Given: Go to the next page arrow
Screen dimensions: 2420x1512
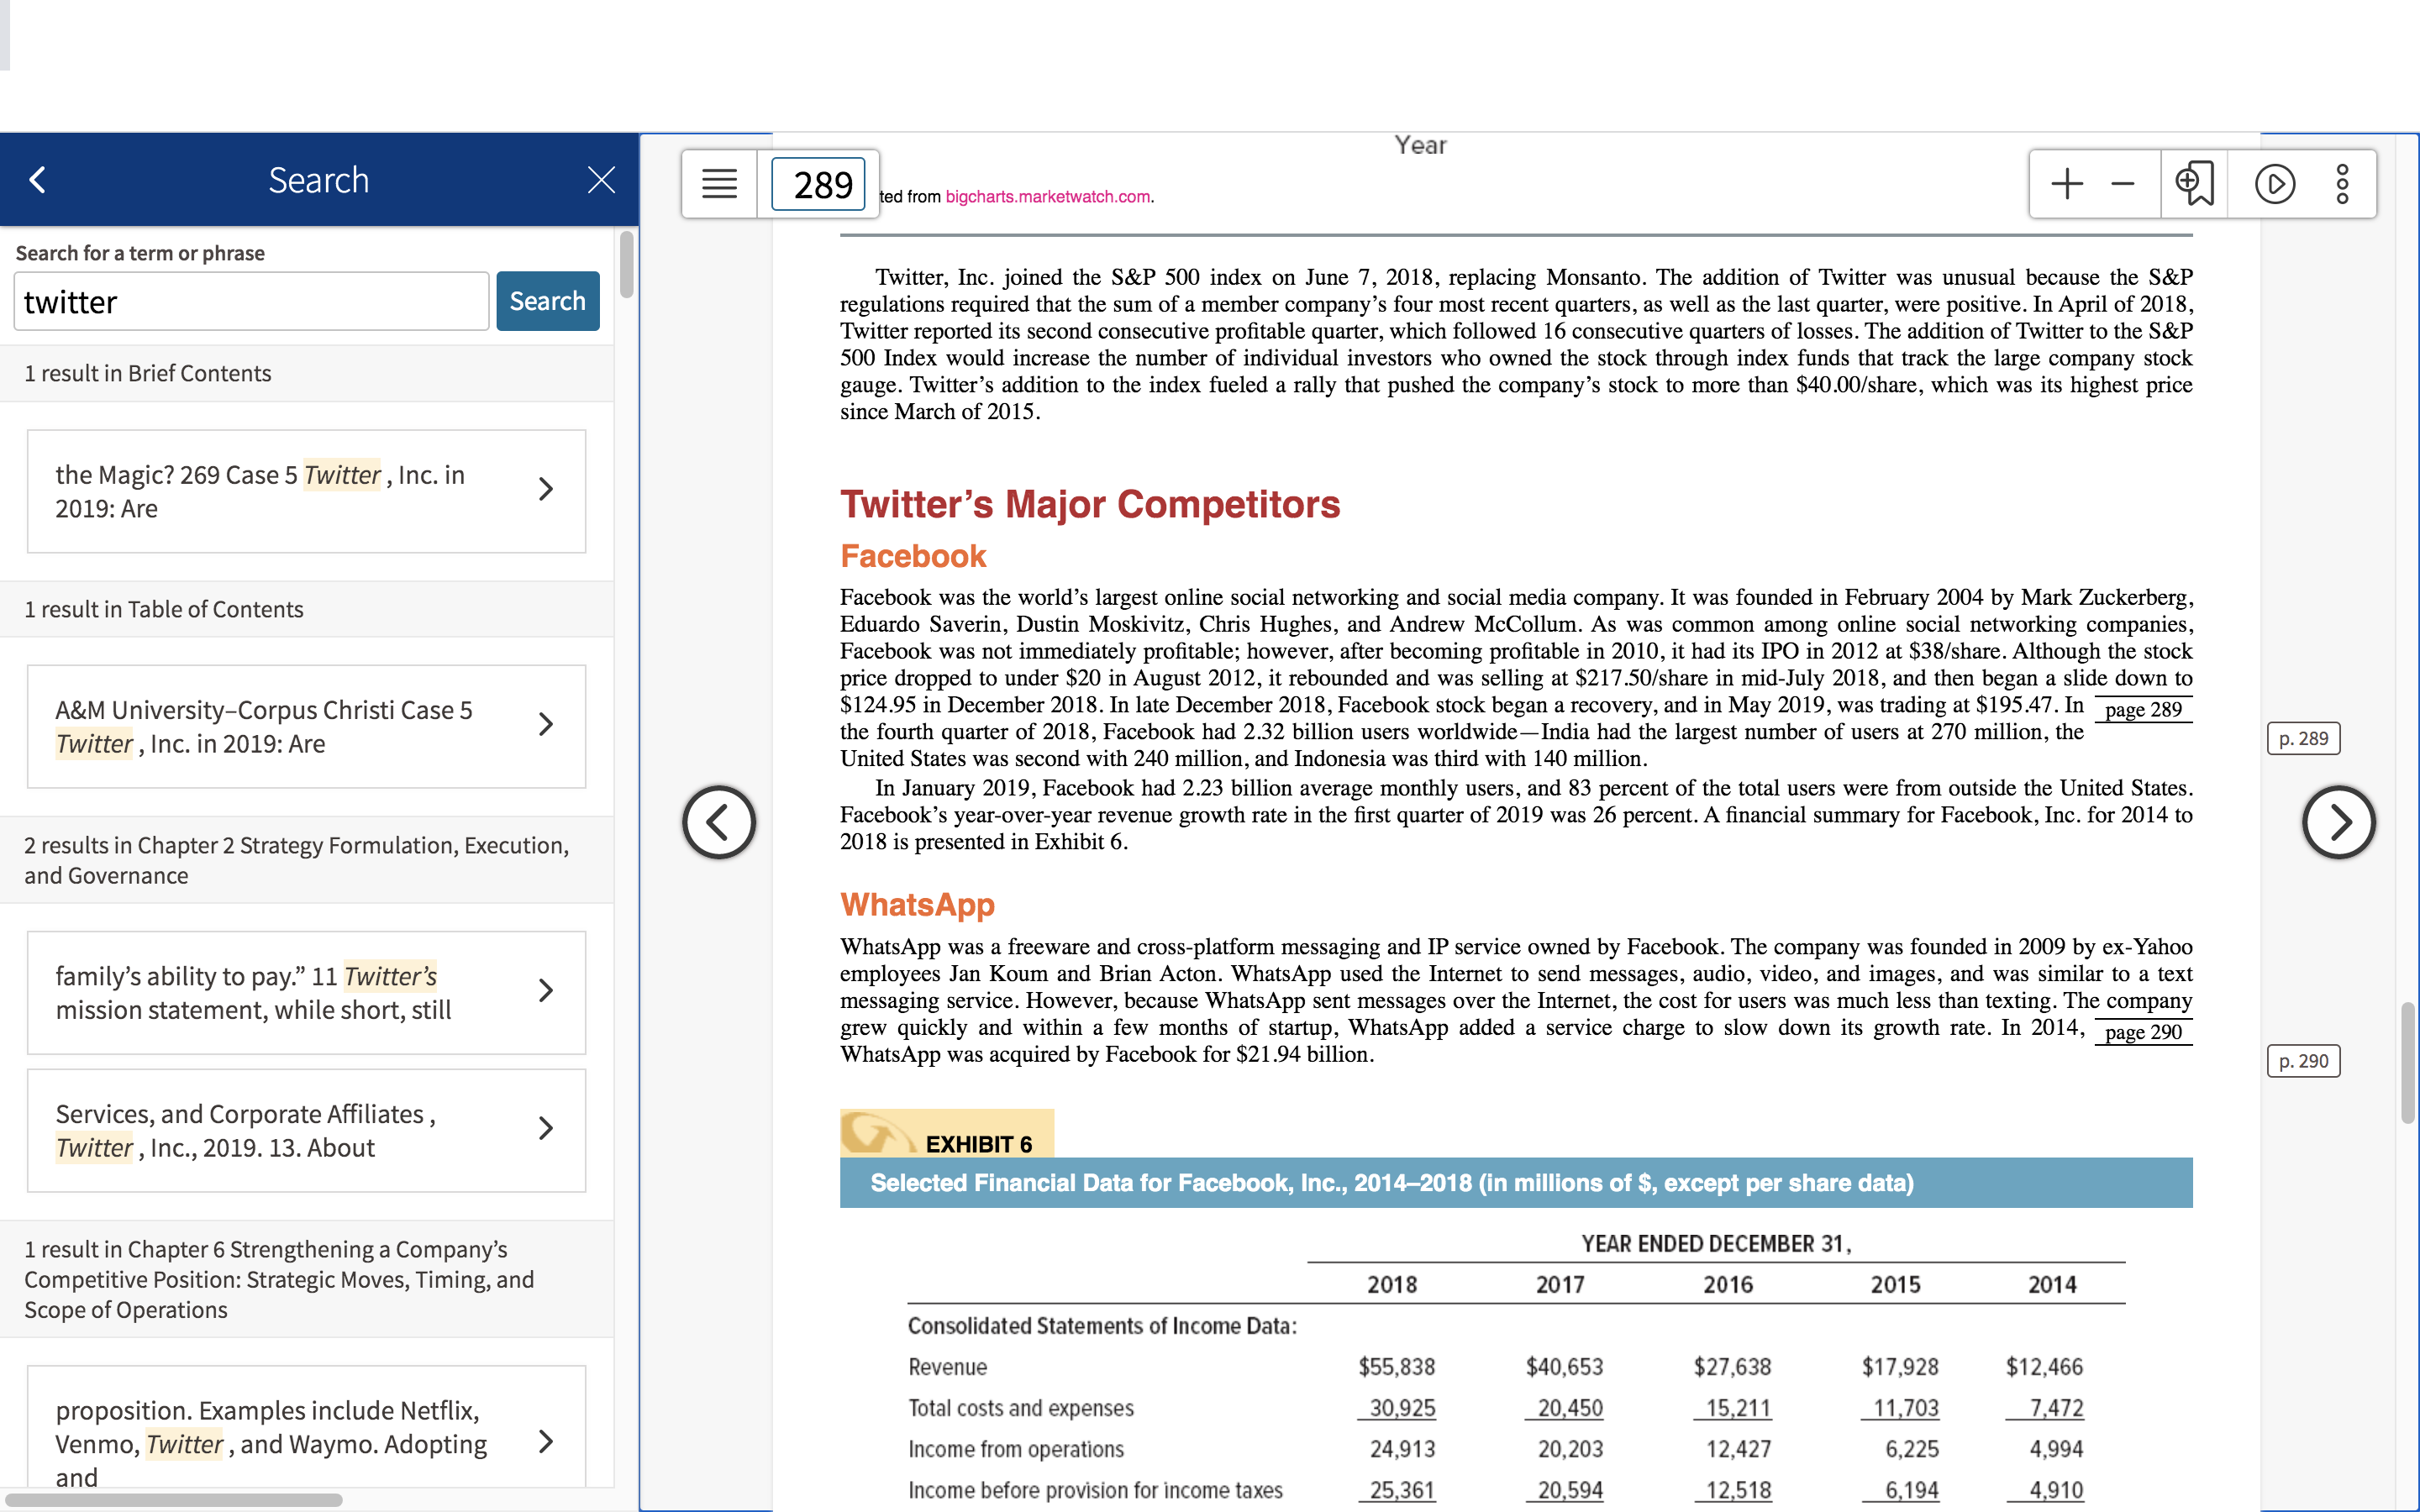Looking at the screenshot, I should pos(2338,822).
